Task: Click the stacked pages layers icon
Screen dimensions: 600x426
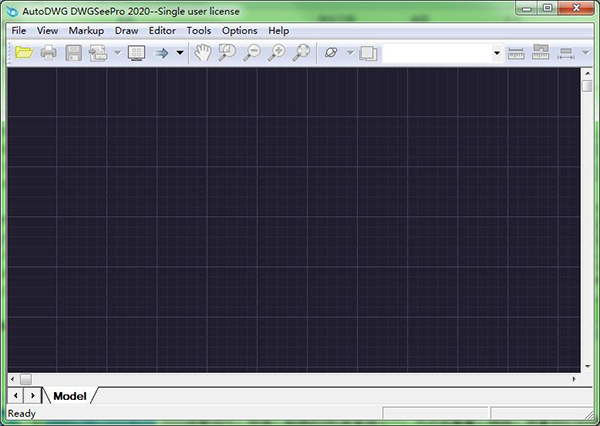Action: coord(368,53)
